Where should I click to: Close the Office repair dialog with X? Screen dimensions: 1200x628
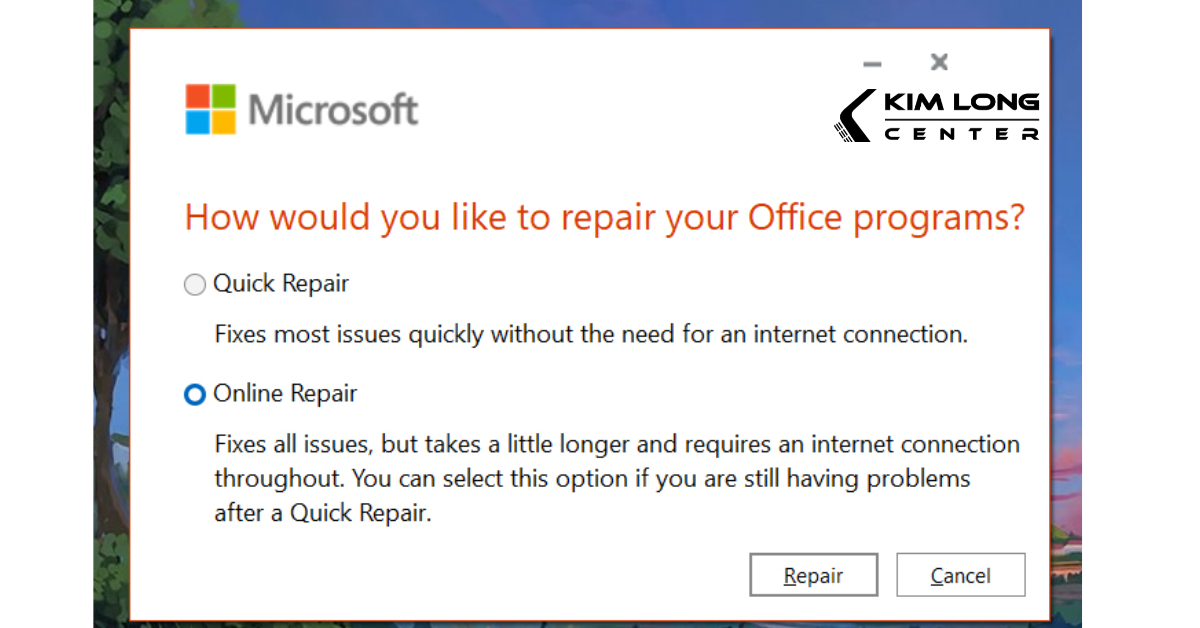(939, 63)
